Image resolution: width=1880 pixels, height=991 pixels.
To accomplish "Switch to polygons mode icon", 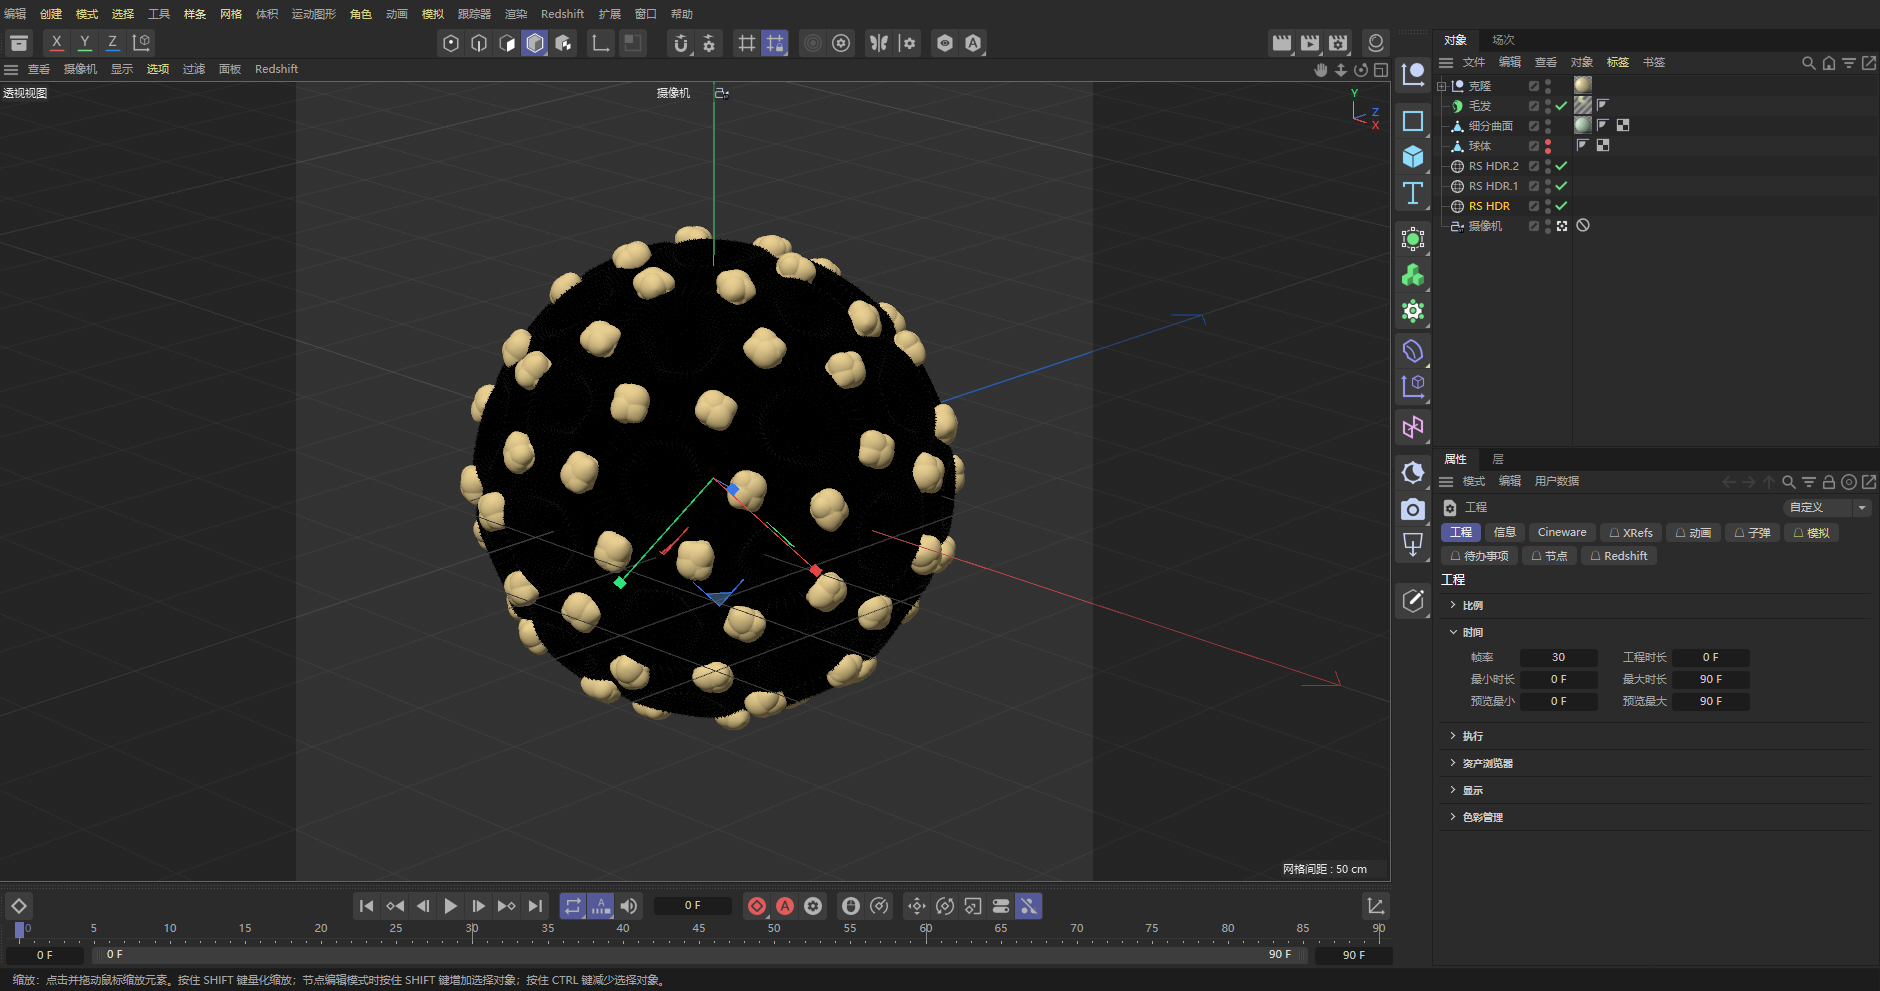I will click(507, 43).
